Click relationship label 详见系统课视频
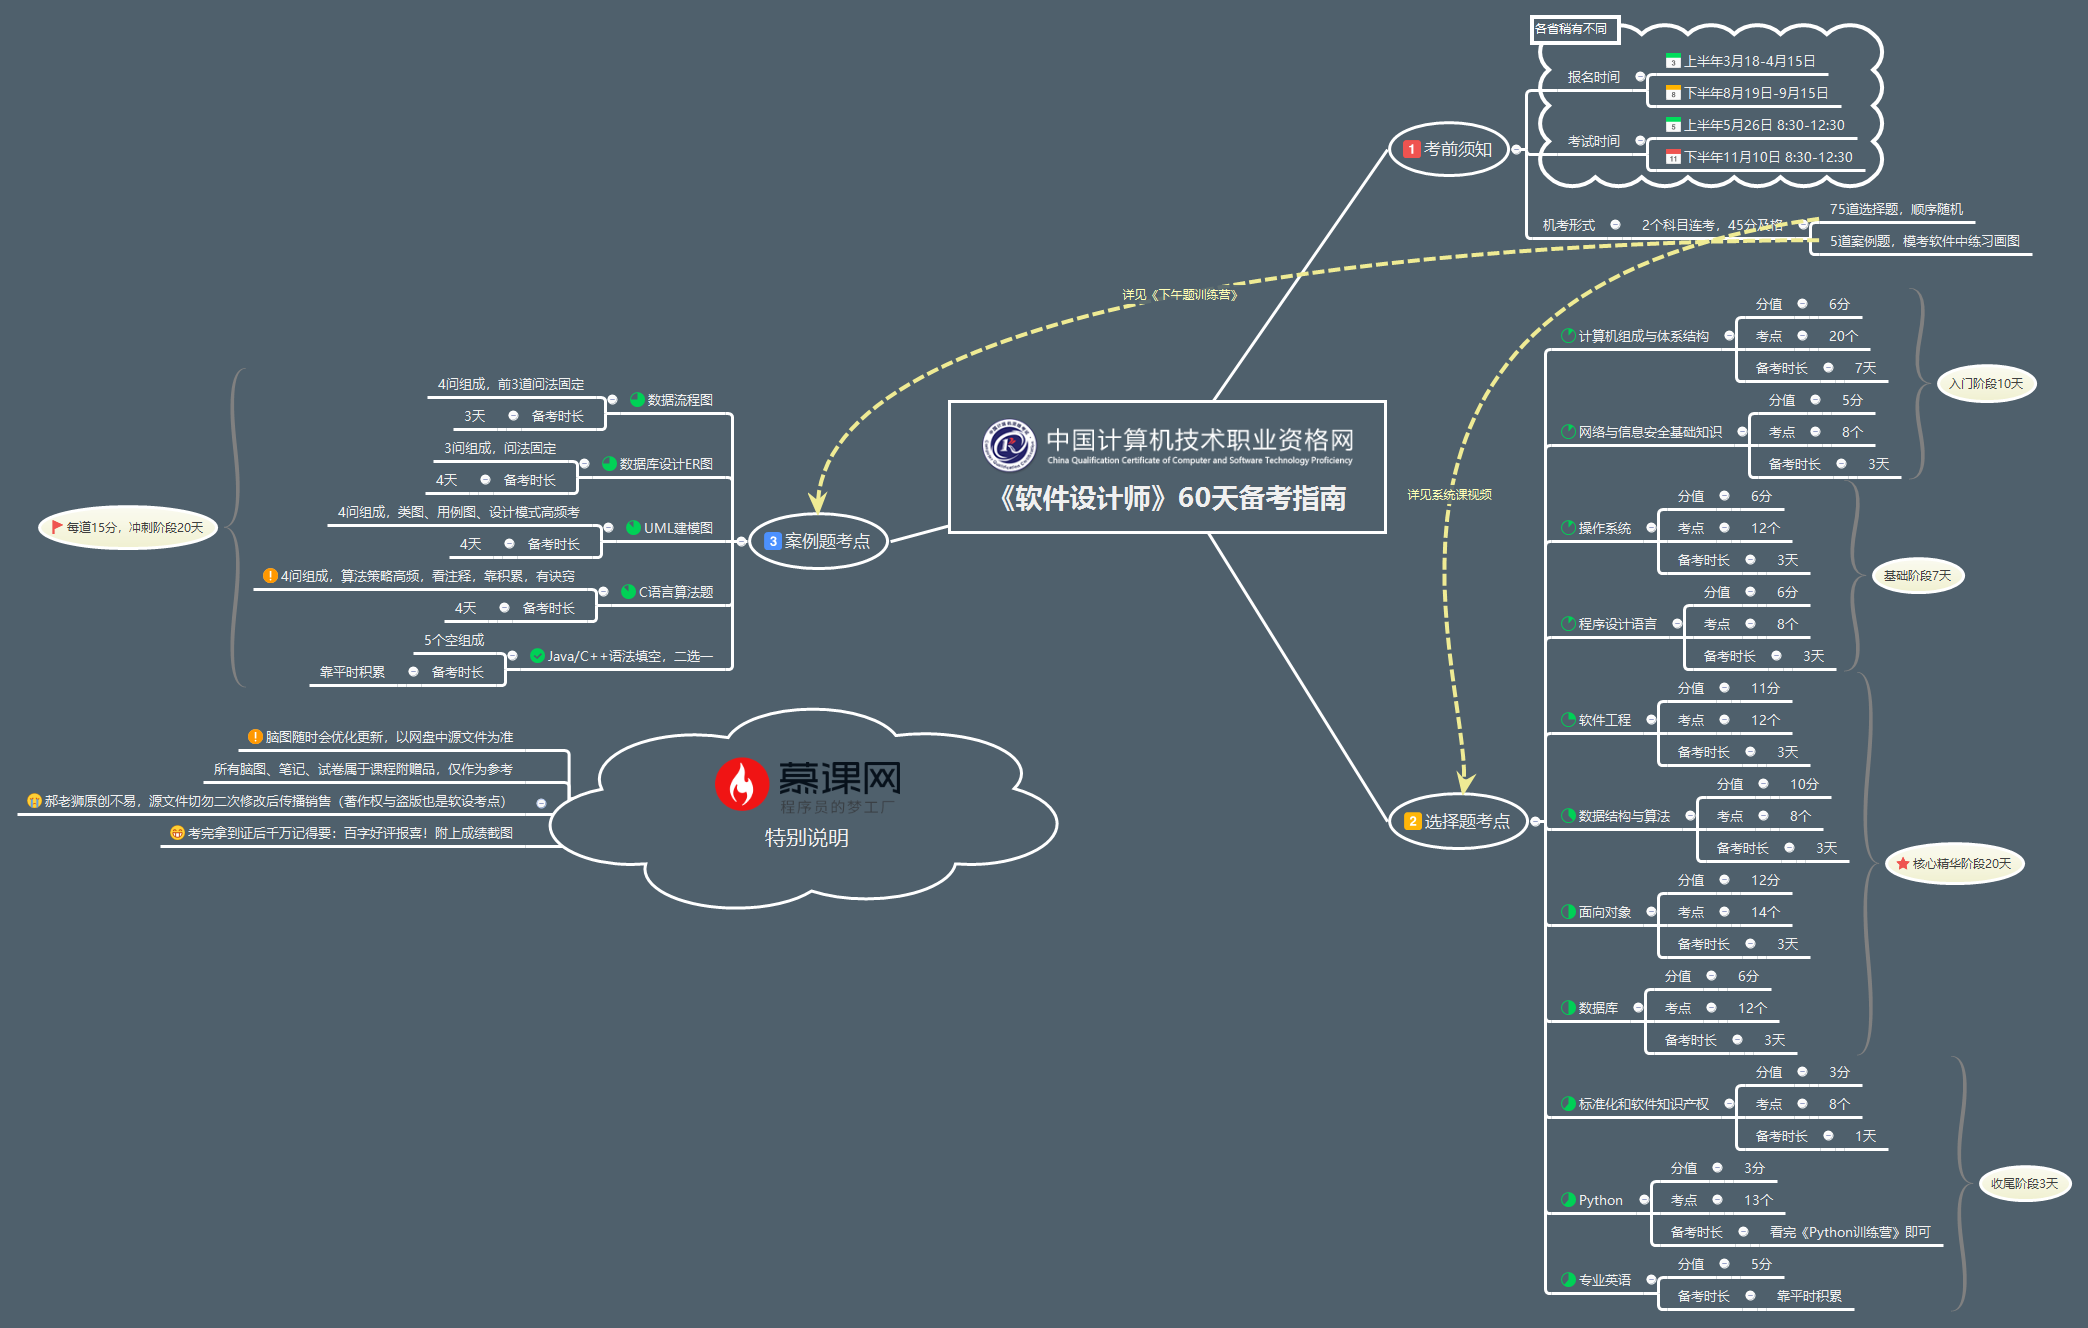The height and width of the screenshot is (1328, 2088). (x=1449, y=495)
